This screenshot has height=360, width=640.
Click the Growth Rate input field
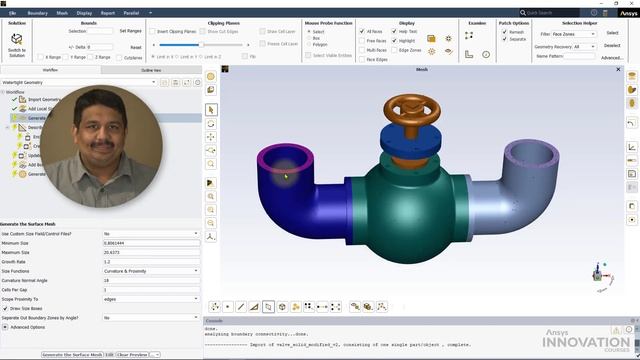pyautogui.click(x=151, y=262)
